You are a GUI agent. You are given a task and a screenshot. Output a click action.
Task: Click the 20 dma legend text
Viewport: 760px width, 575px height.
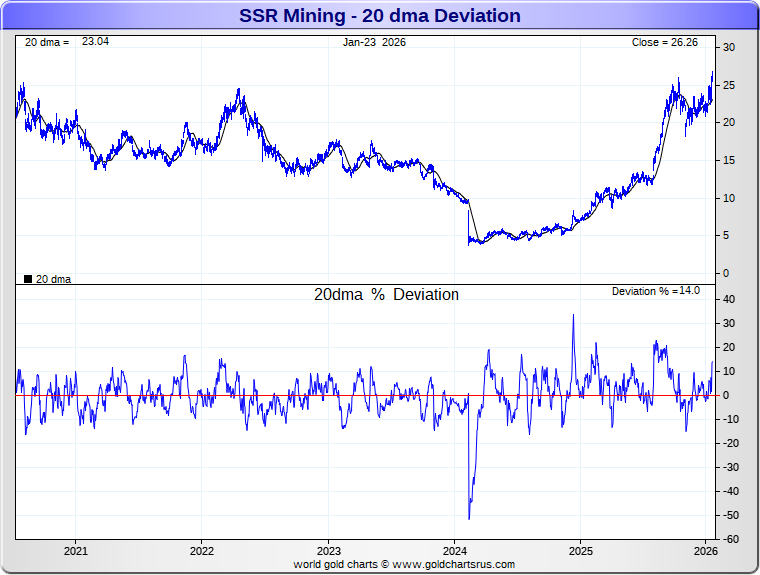pyautogui.click(x=53, y=279)
